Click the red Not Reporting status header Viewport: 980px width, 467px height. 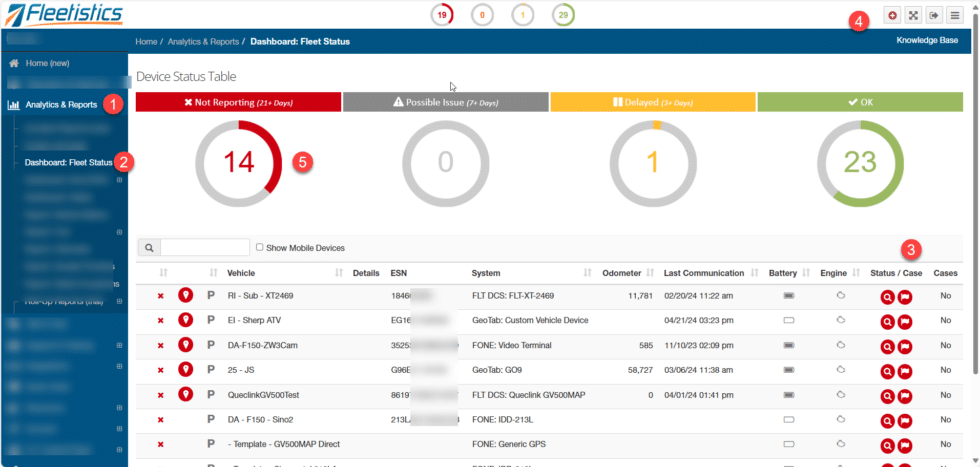[x=238, y=102]
